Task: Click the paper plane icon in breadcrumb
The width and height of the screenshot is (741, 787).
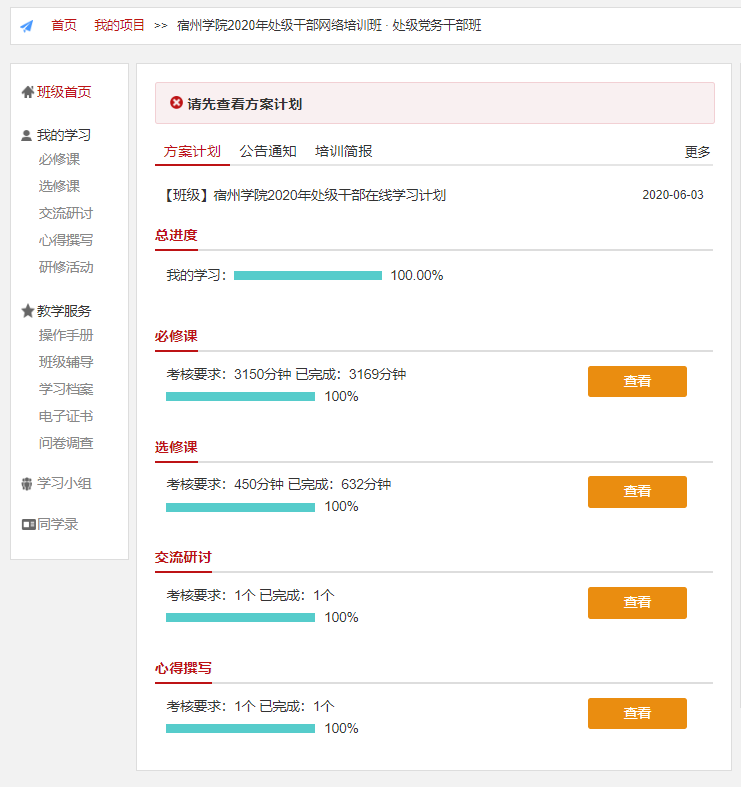Action: coord(27,26)
